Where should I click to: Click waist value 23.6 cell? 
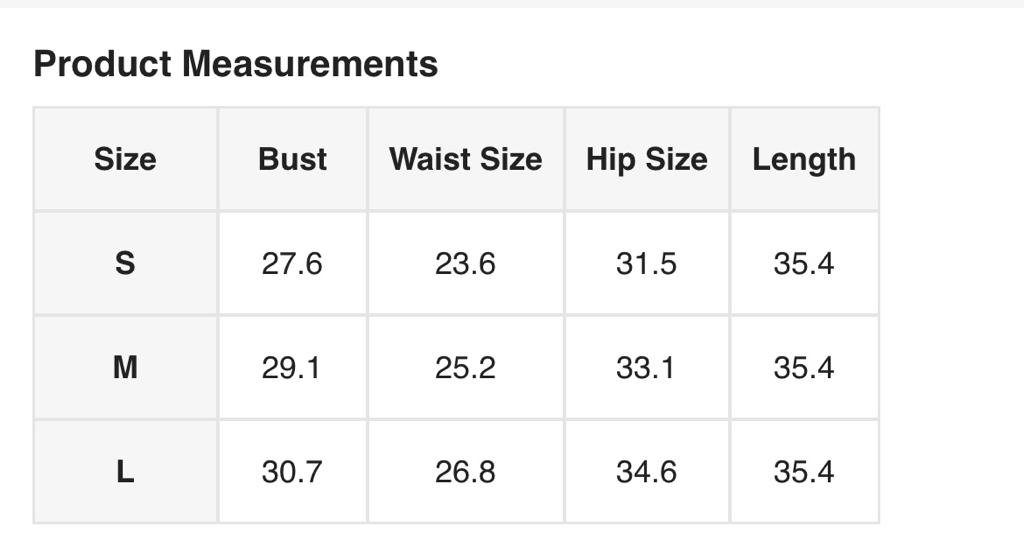[465, 264]
